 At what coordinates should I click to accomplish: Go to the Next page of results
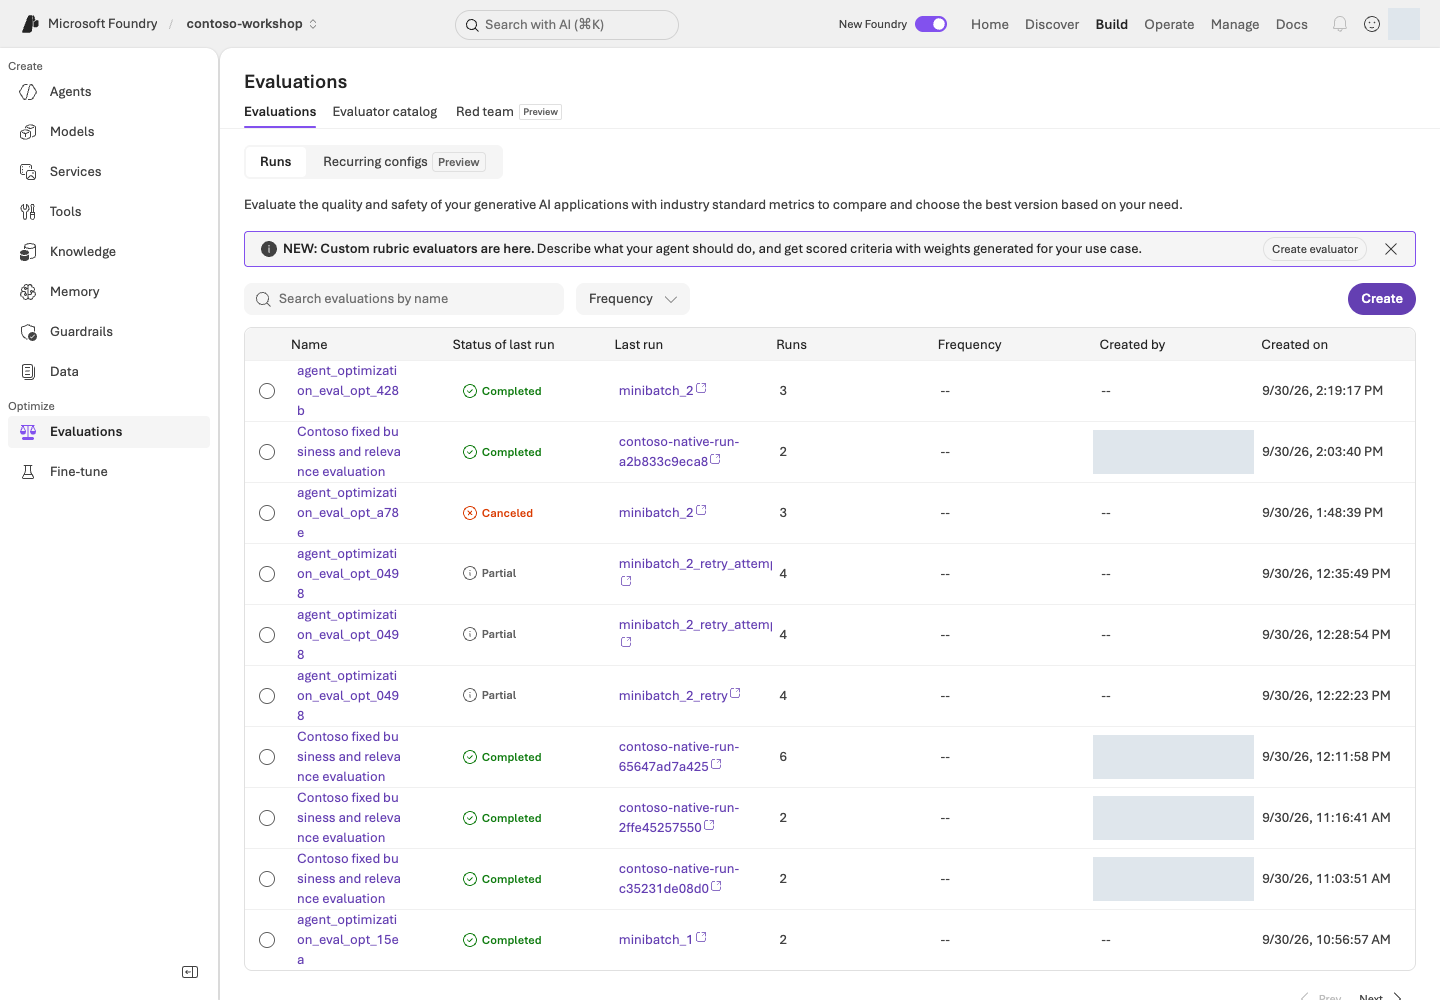tap(1381, 995)
